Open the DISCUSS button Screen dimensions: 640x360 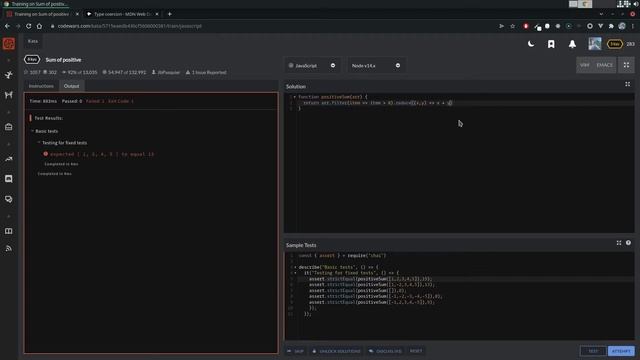point(385,351)
